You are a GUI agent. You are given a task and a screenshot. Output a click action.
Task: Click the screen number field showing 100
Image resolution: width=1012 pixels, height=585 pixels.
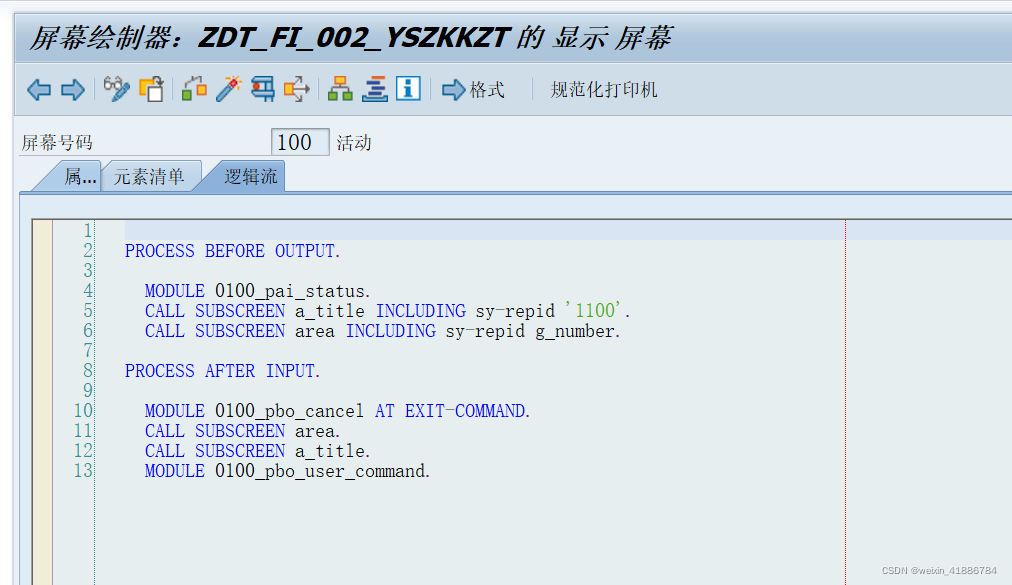(x=299, y=142)
